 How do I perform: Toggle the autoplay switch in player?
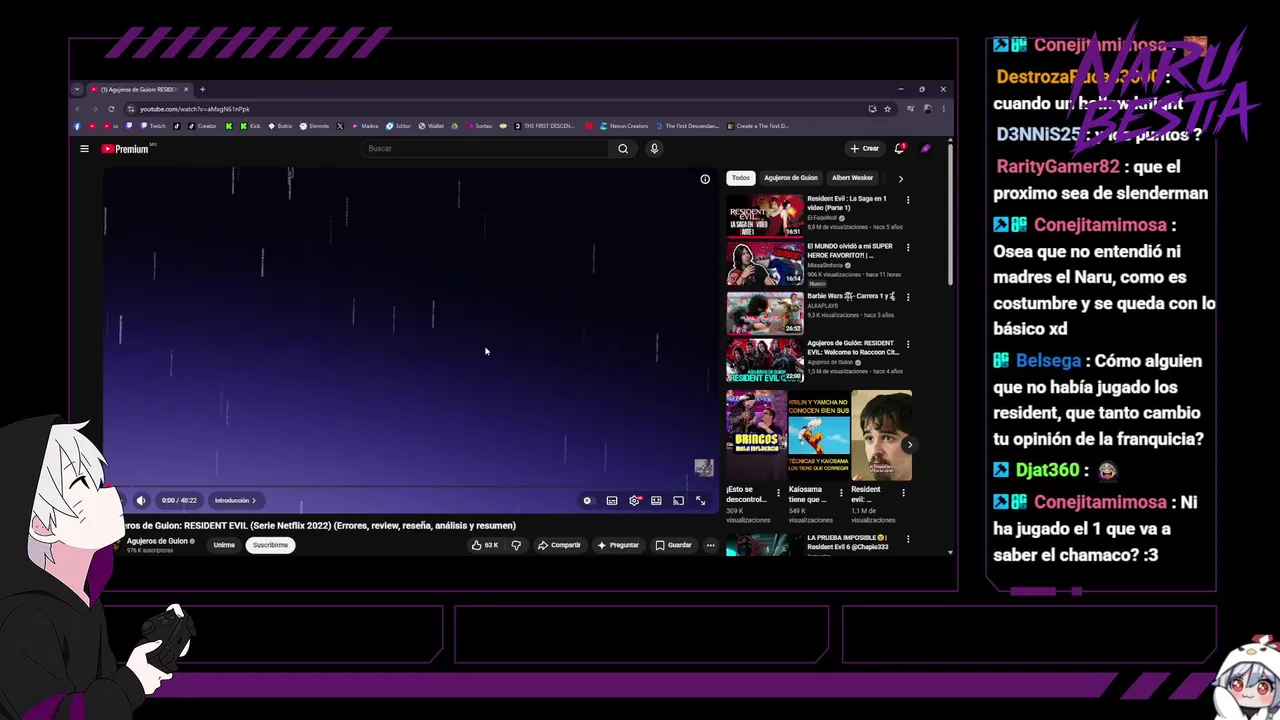(x=588, y=500)
